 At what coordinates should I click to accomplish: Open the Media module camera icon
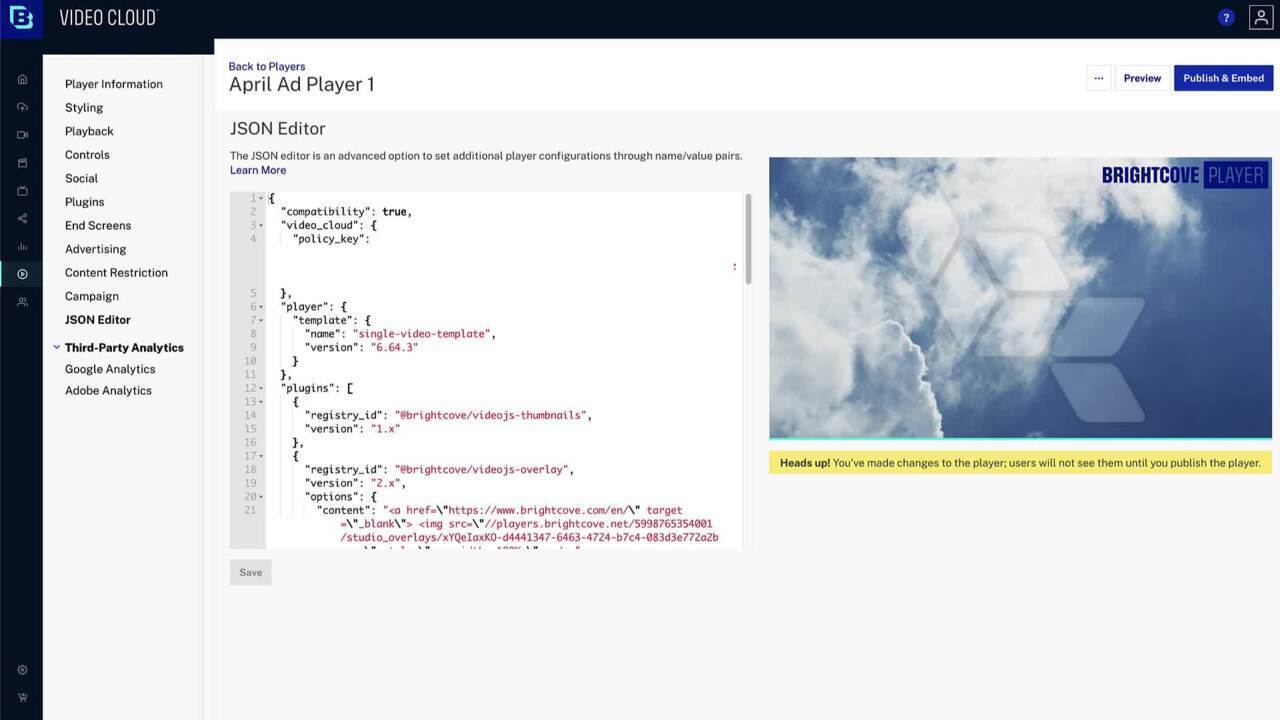pyautogui.click(x=22, y=135)
